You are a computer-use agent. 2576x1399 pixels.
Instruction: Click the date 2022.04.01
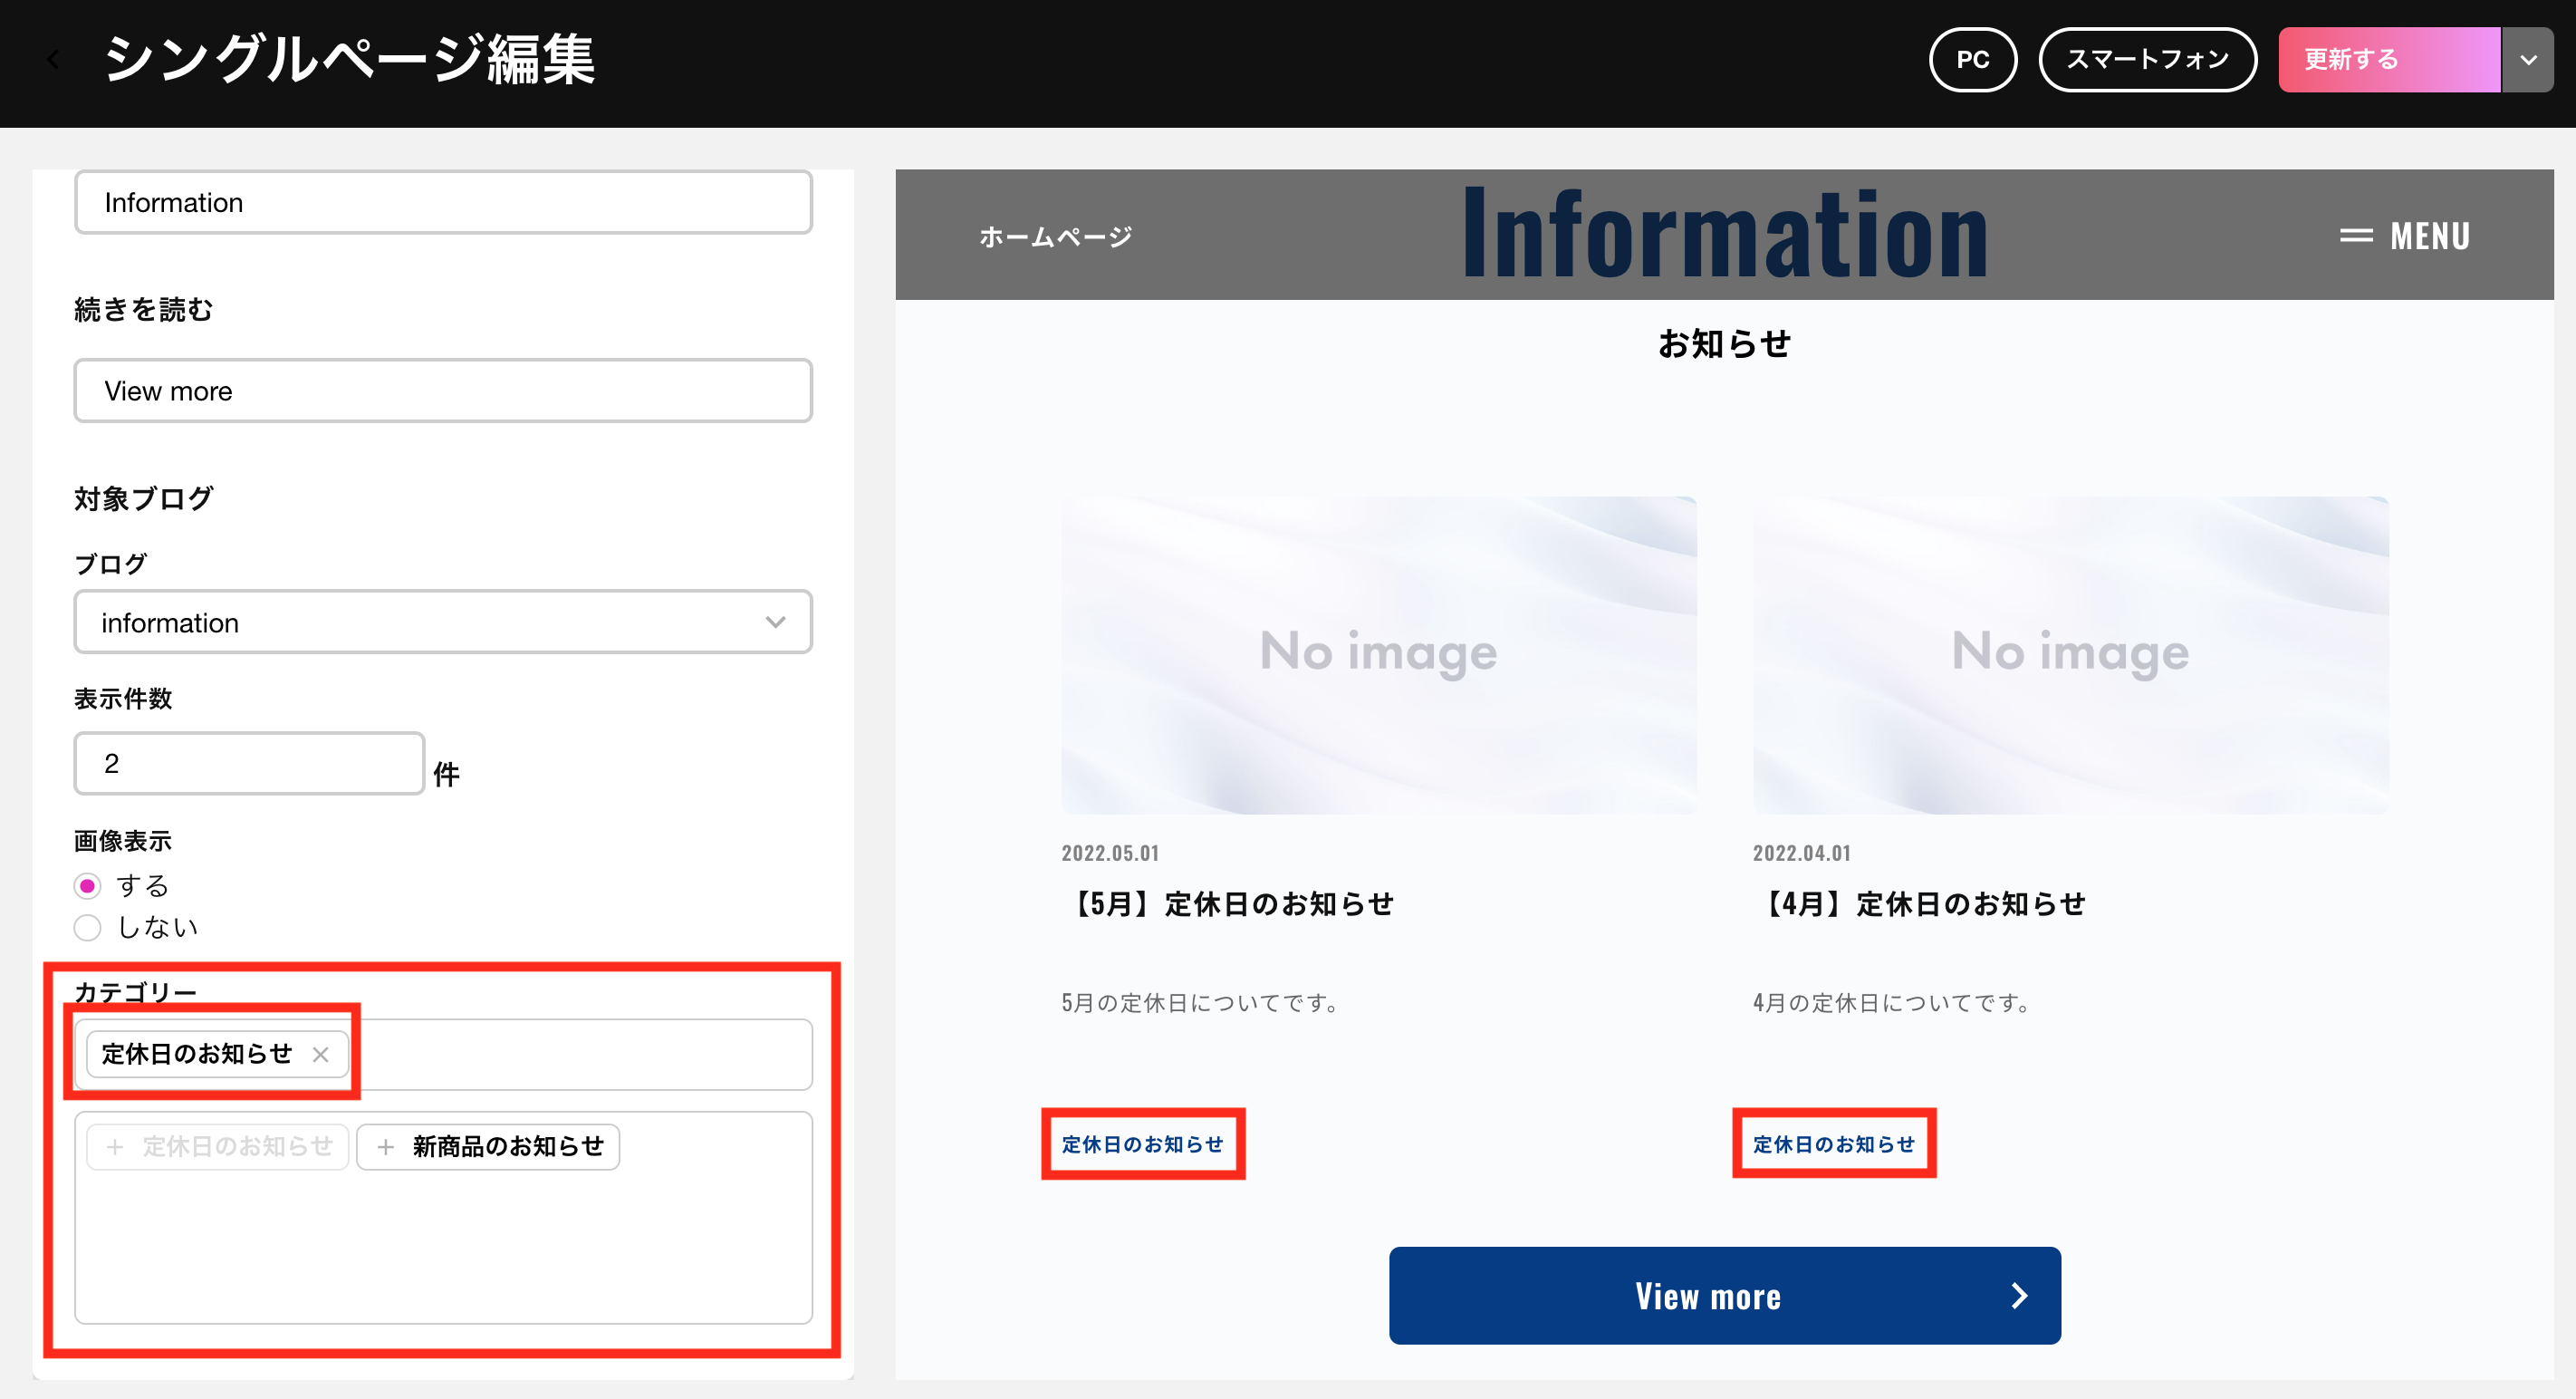tap(1801, 853)
